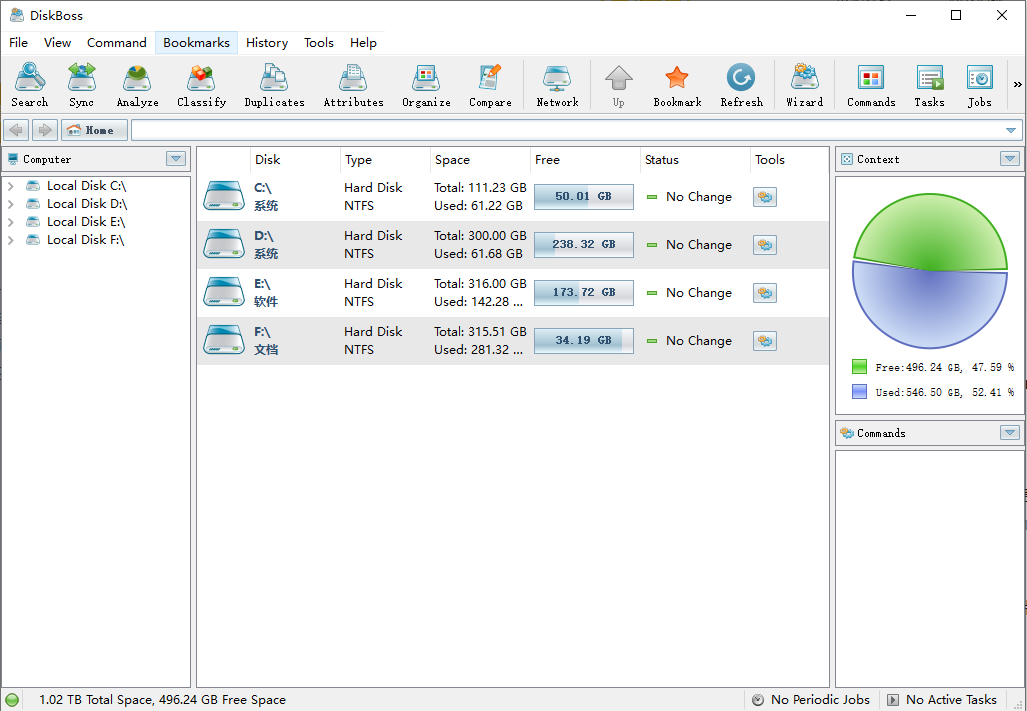The image size is (1027, 711).
Task: Open the Classify files tool
Action: click(x=201, y=85)
